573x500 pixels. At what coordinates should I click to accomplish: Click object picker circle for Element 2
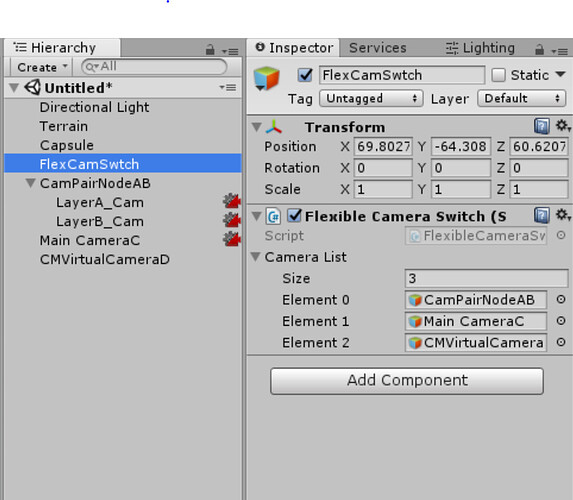pos(561,342)
